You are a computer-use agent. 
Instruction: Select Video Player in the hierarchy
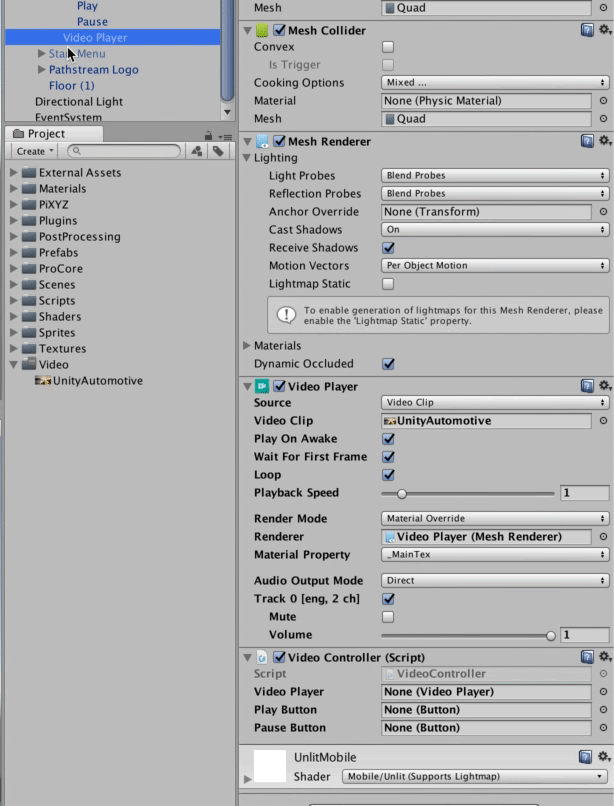point(95,38)
